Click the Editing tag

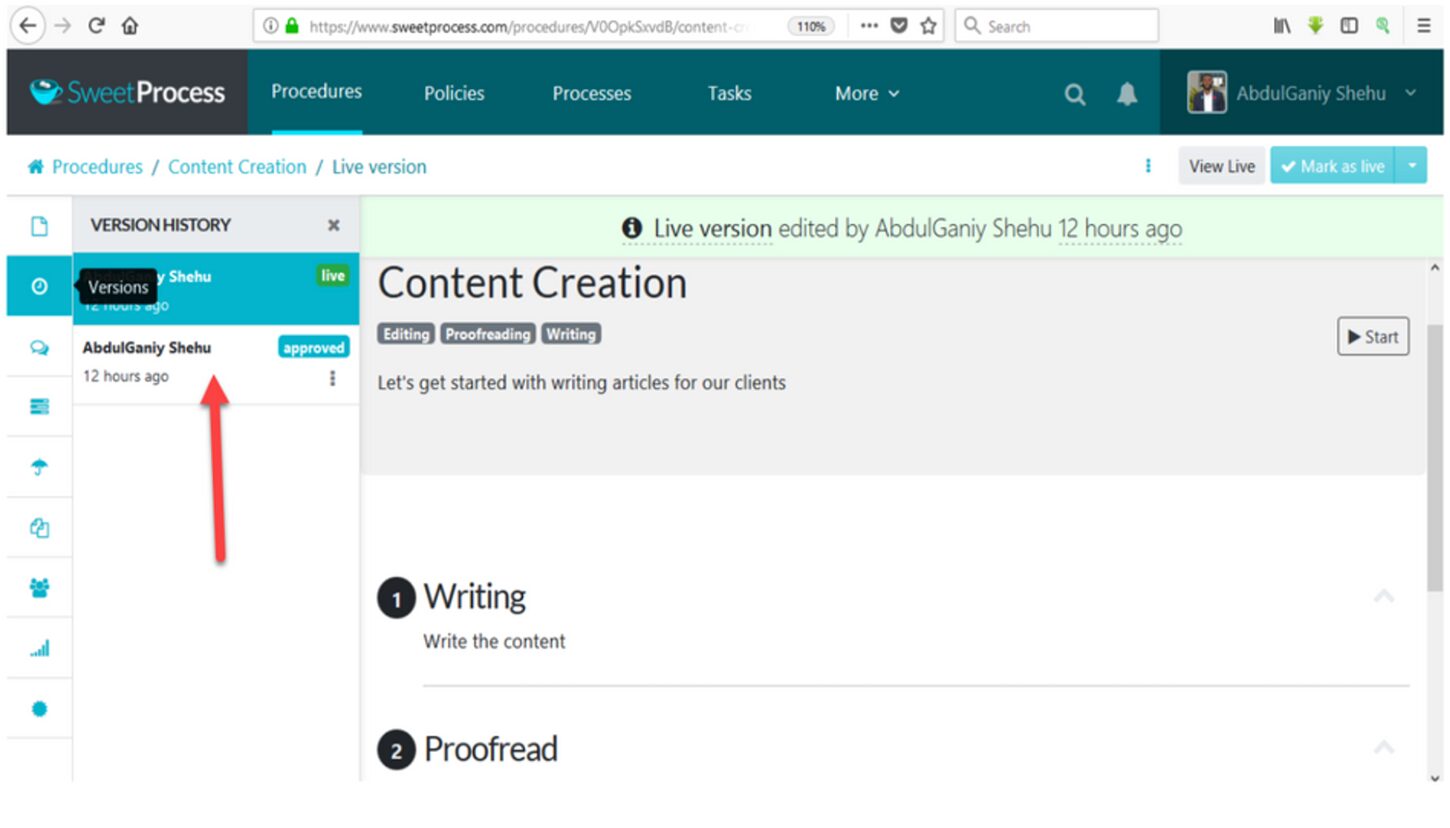click(x=405, y=334)
